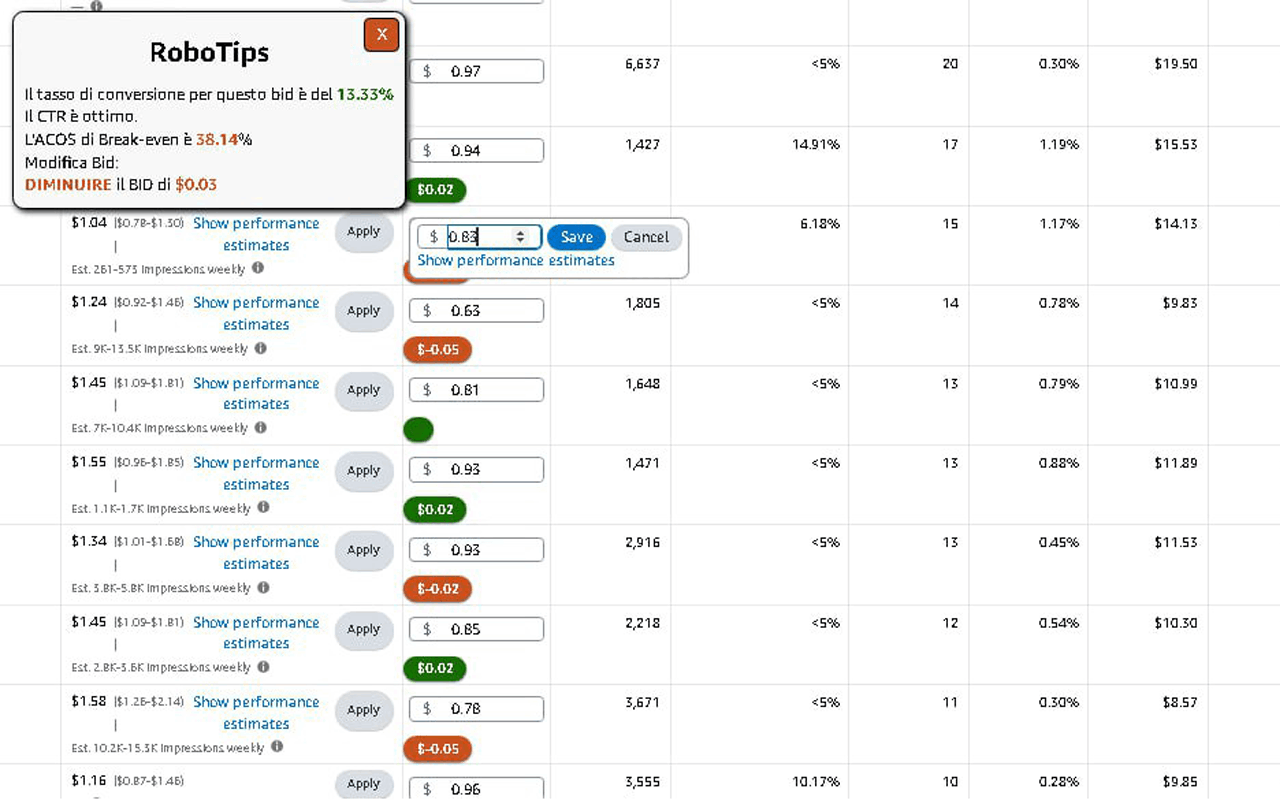The height and width of the screenshot is (800, 1280).
Task: Click the green $0.02 badge under 0.85 bid
Action: (435, 668)
